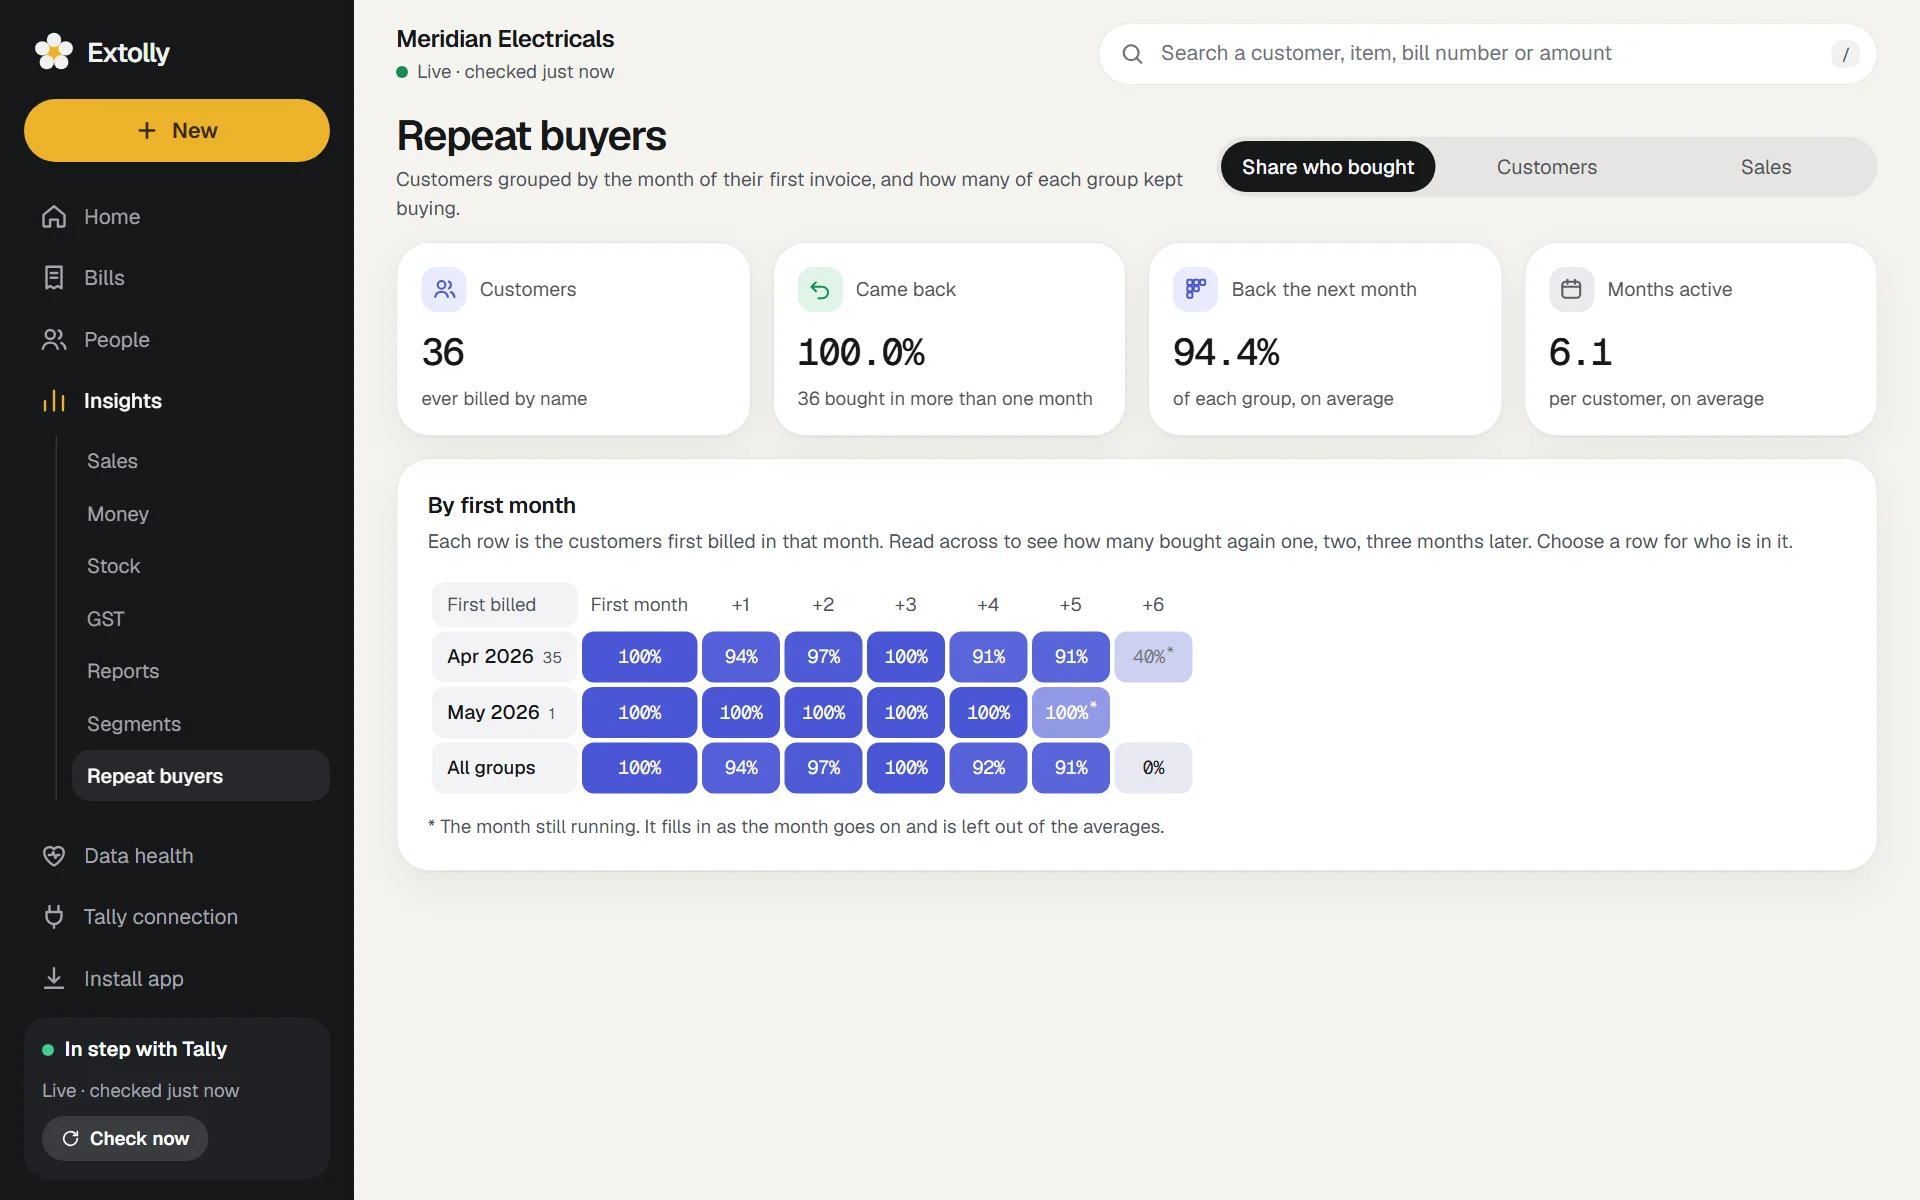The image size is (1920, 1200).
Task: Select the Share who bought tab
Action: pyautogui.click(x=1328, y=167)
